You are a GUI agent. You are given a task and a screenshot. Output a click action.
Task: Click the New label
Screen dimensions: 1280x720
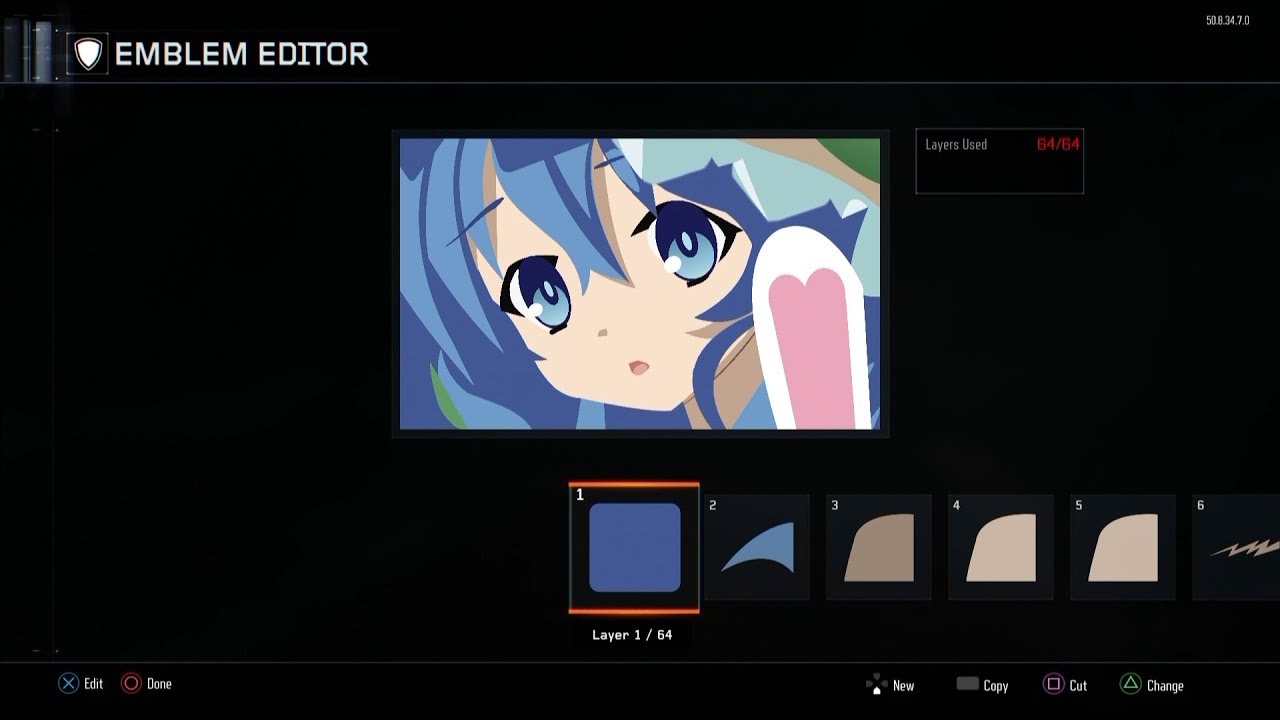coord(903,686)
